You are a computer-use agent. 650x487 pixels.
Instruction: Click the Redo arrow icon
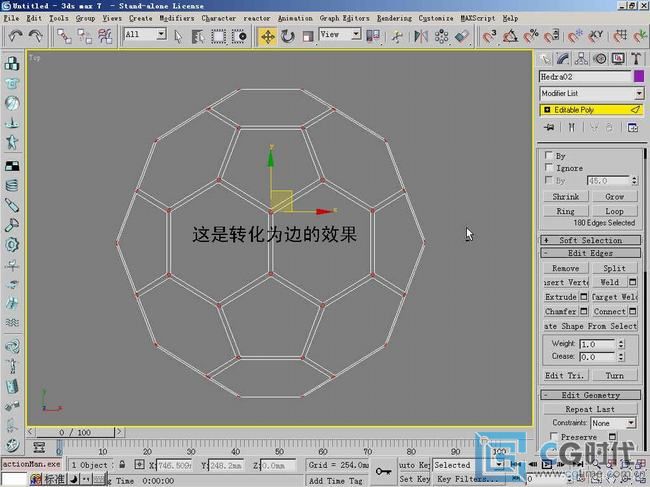[36, 36]
